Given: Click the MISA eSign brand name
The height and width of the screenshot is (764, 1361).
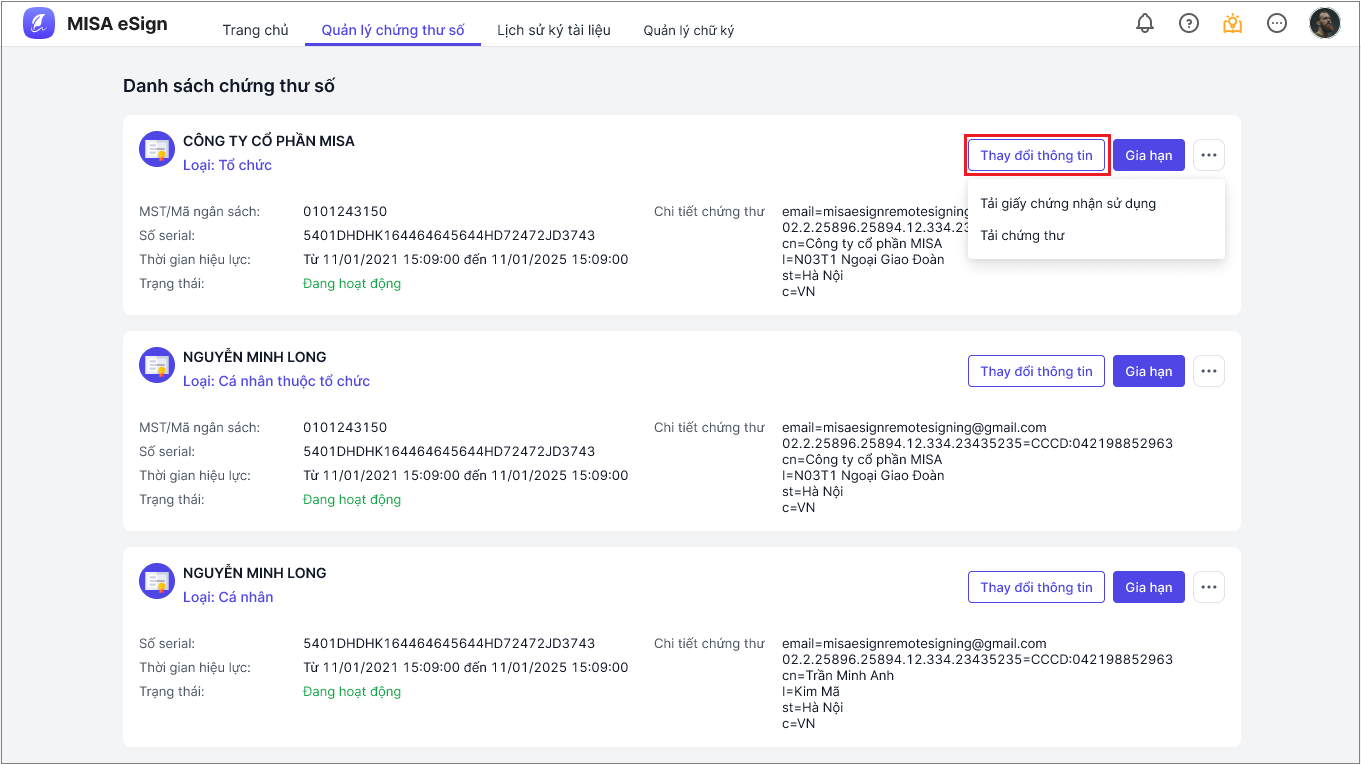Looking at the screenshot, I should click(x=117, y=23).
